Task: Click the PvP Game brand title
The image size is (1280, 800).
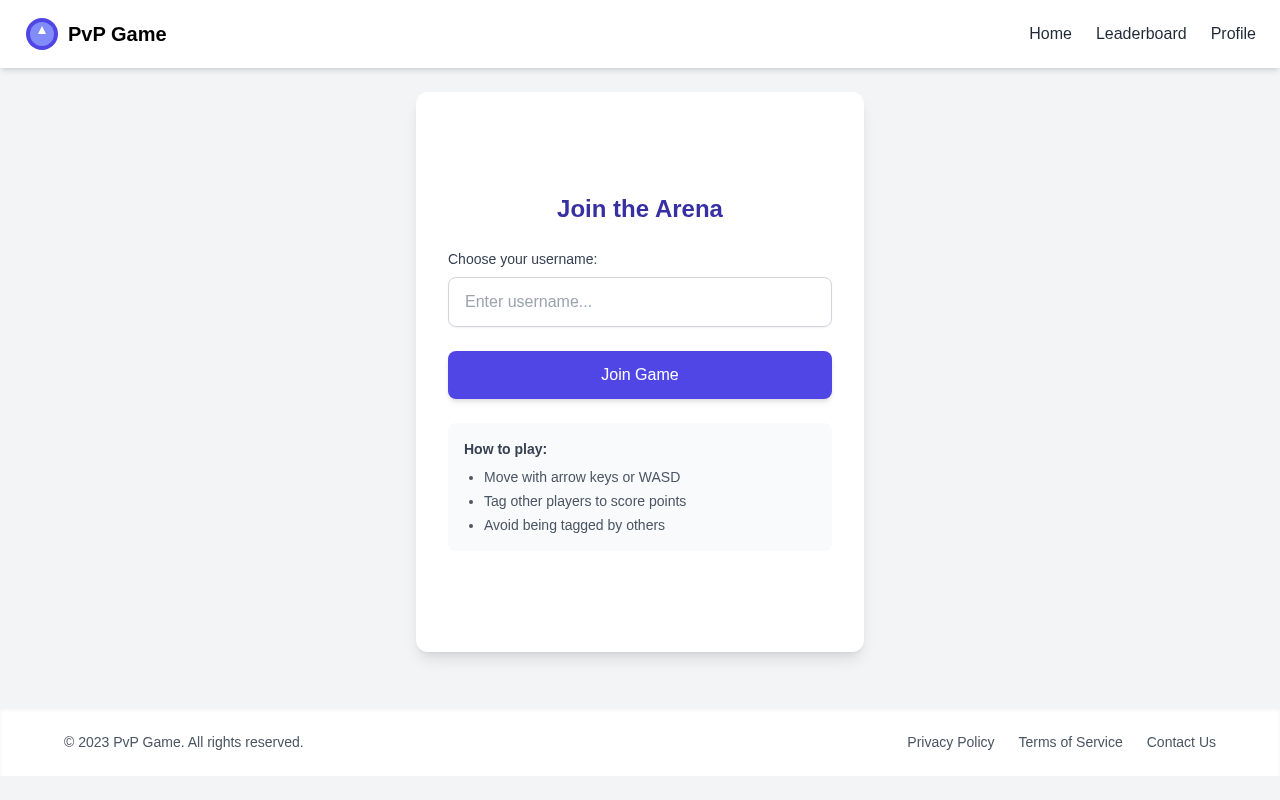Action: pos(117,34)
